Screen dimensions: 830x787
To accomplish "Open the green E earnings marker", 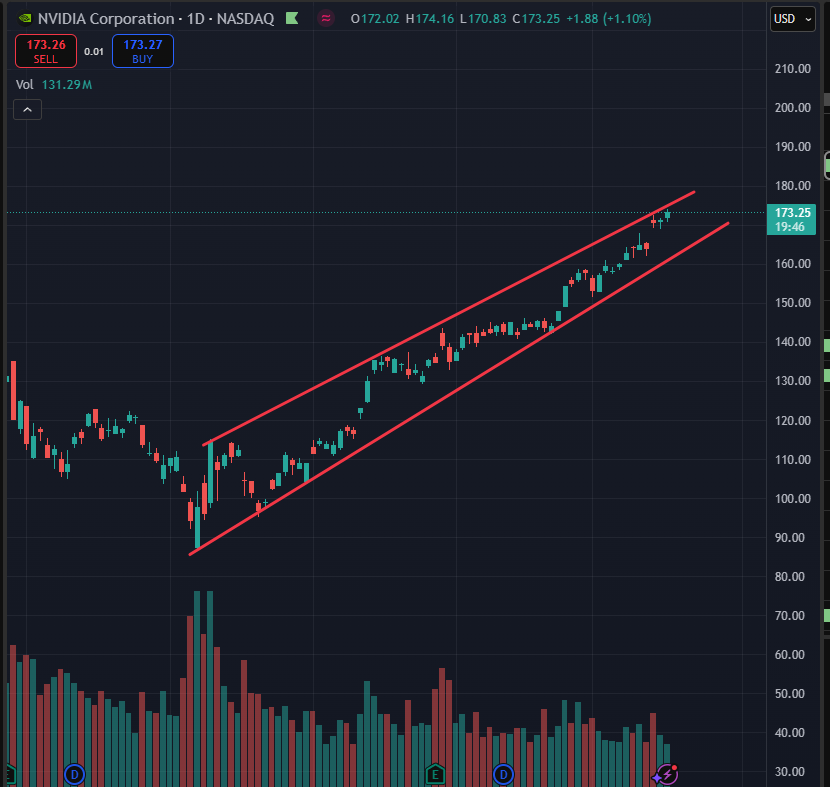I will pyautogui.click(x=435, y=775).
